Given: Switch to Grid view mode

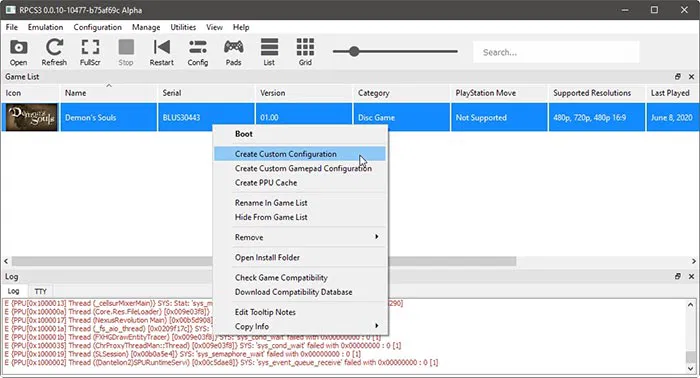Looking at the screenshot, I should click(305, 52).
